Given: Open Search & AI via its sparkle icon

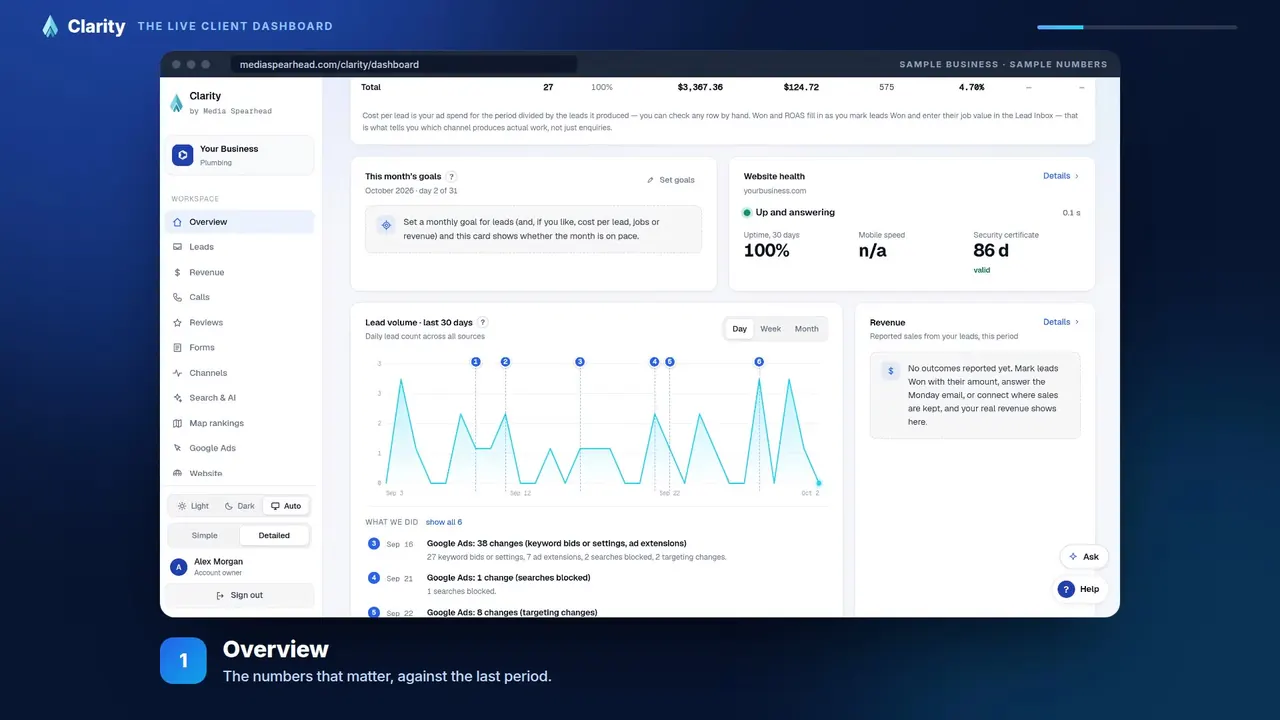Looking at the screenshot, I should 178,398.
